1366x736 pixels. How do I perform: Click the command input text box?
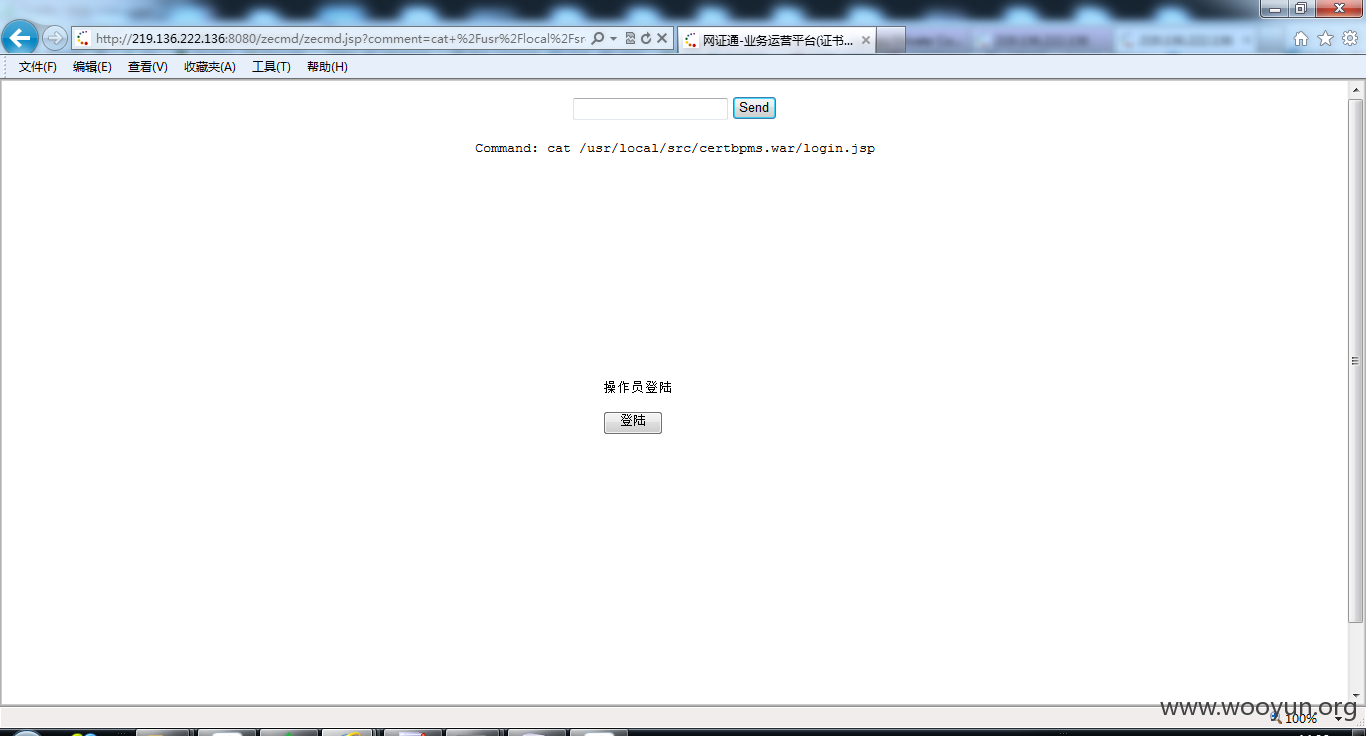coord(650,108)
